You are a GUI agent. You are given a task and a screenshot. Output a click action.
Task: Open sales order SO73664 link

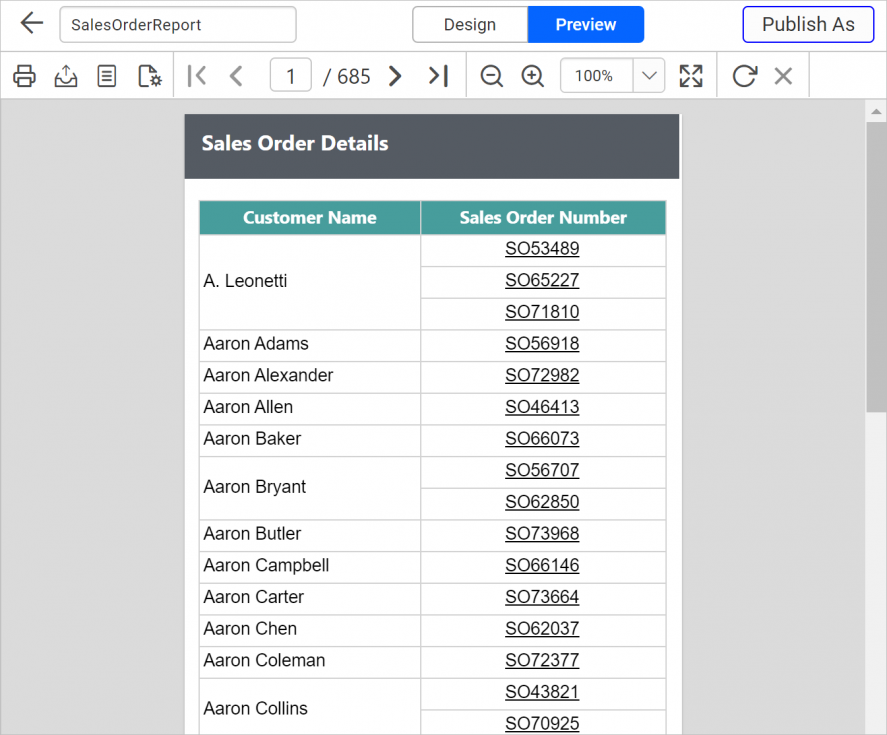tap(542, 597)
